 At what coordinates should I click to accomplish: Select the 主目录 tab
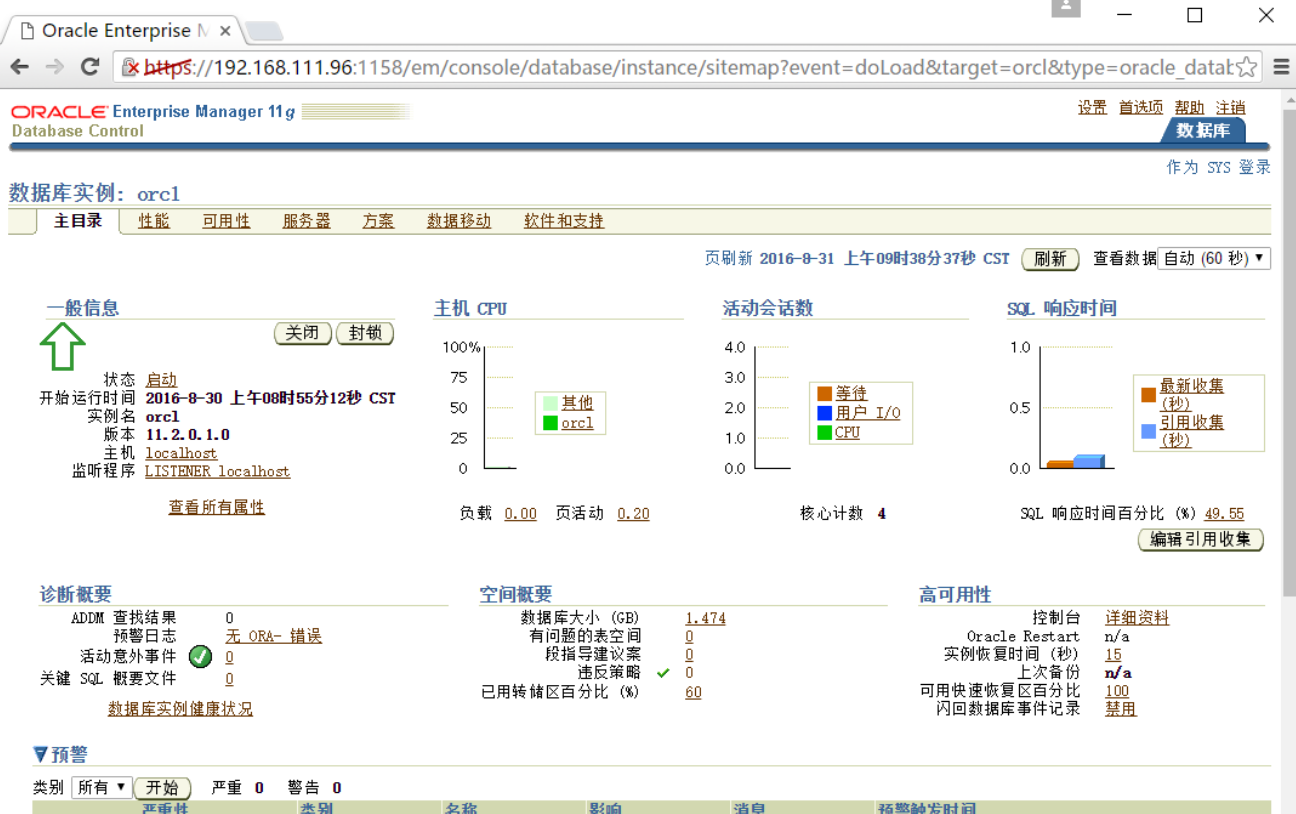tap(78, 221)
